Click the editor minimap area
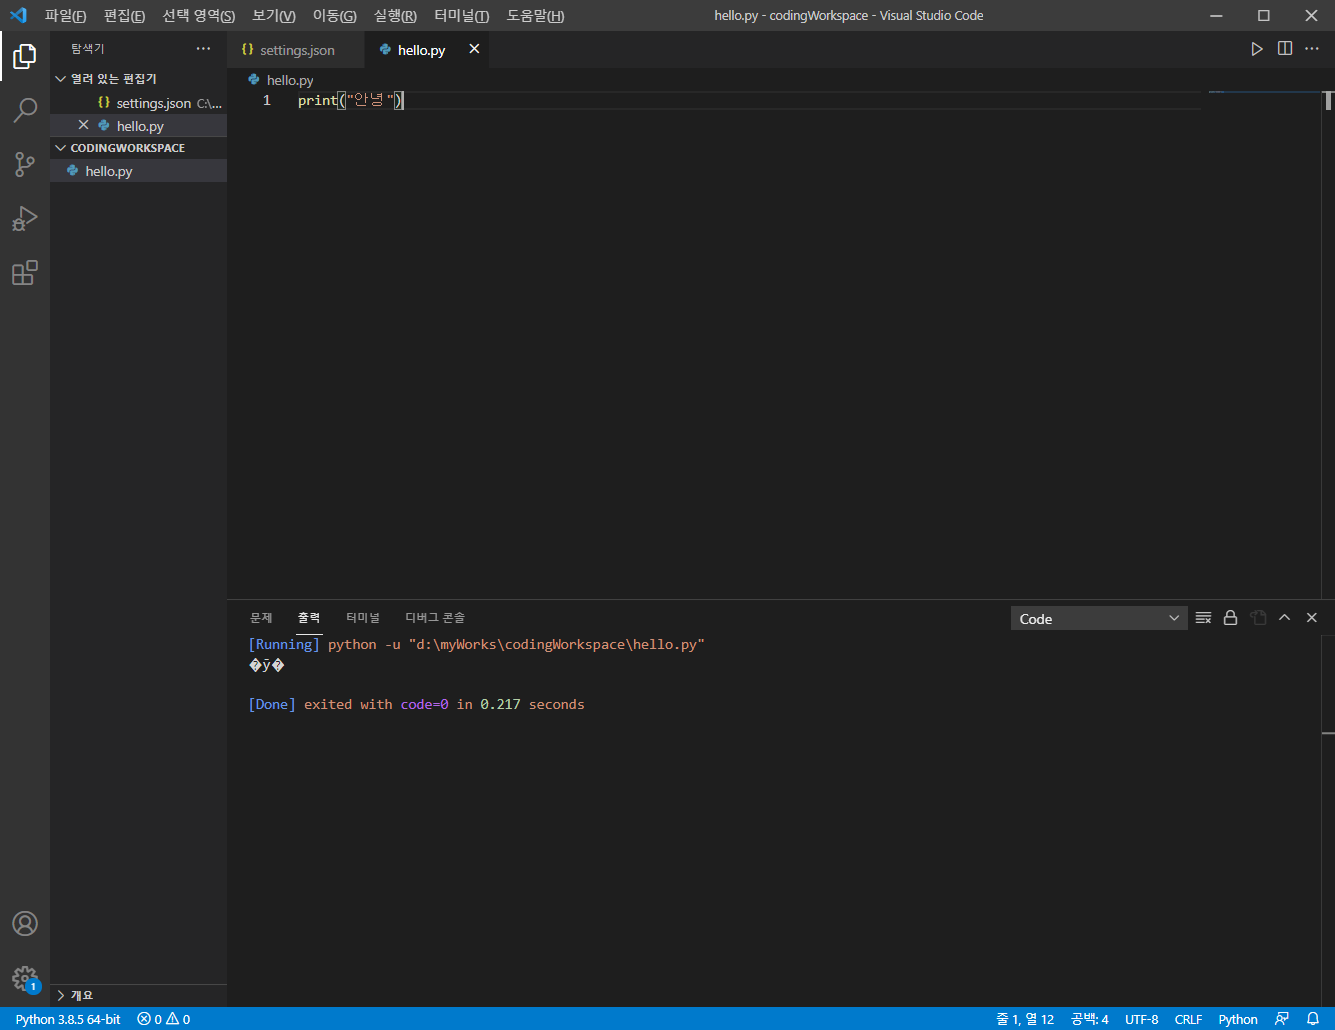Screen dimensions: 1335x1030 [1264, 343]
